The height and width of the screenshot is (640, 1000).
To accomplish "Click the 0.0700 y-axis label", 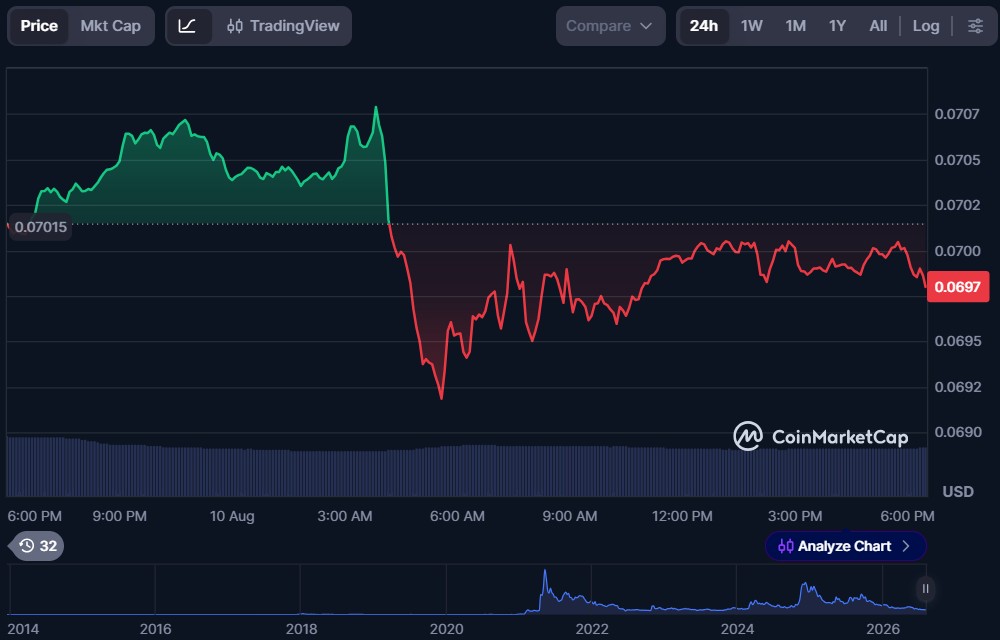I will point(957,251).
